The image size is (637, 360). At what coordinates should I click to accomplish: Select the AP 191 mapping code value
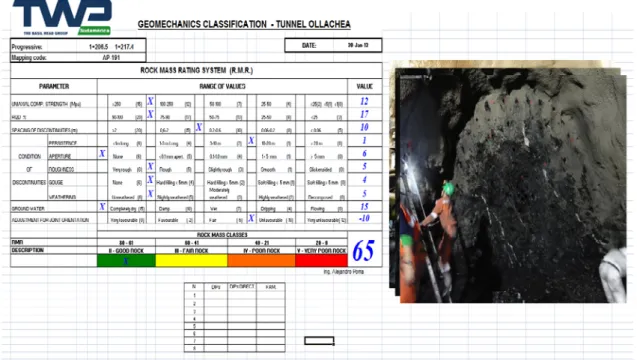tap(111, 58)
